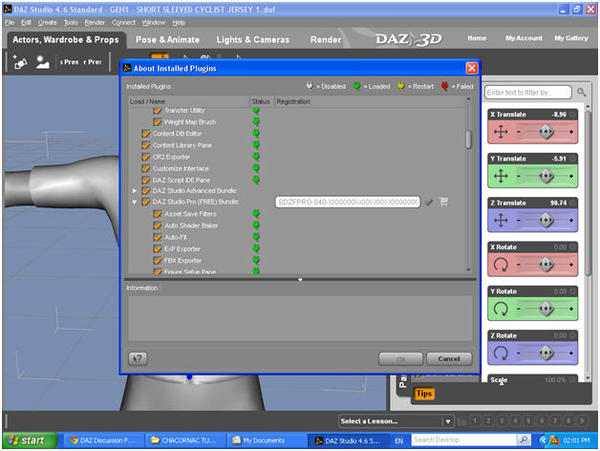Click the Y Rotate circular arrow icon
Image resolution: width=600 pixels, height=451 pixels.
(x=501, y=308)
